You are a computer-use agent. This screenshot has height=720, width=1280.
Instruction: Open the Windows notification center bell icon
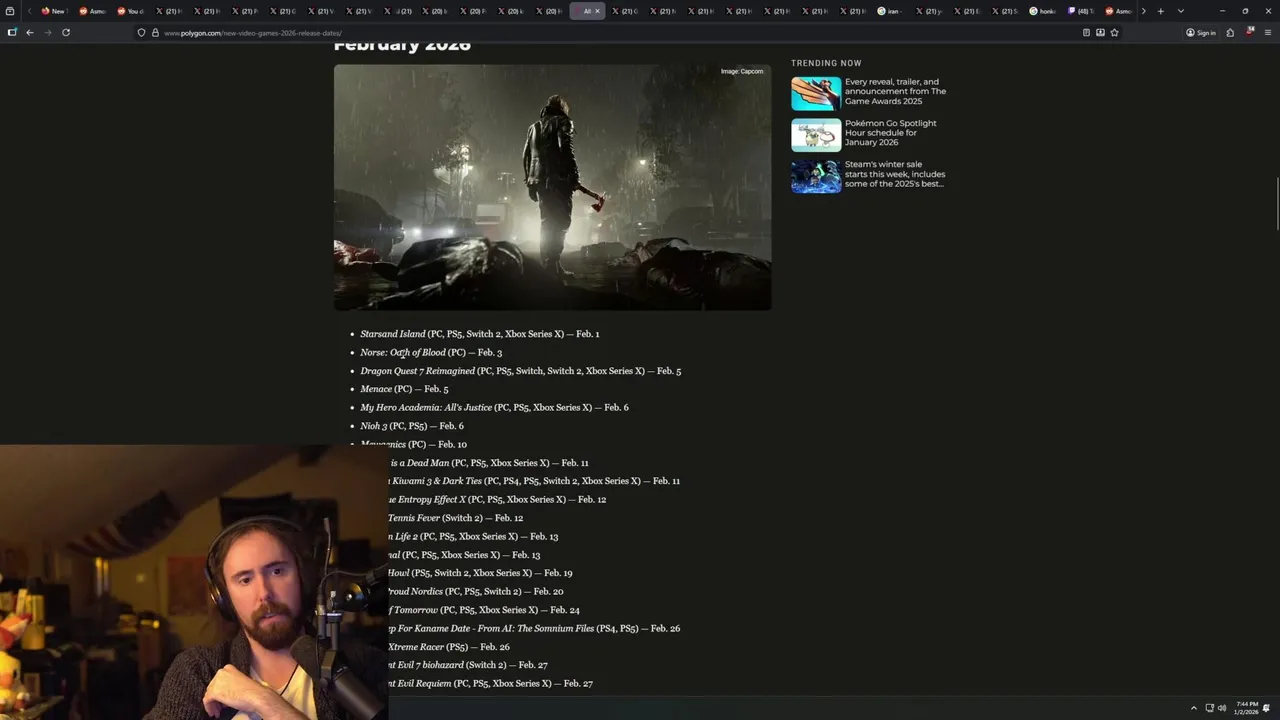[1266, 708]
